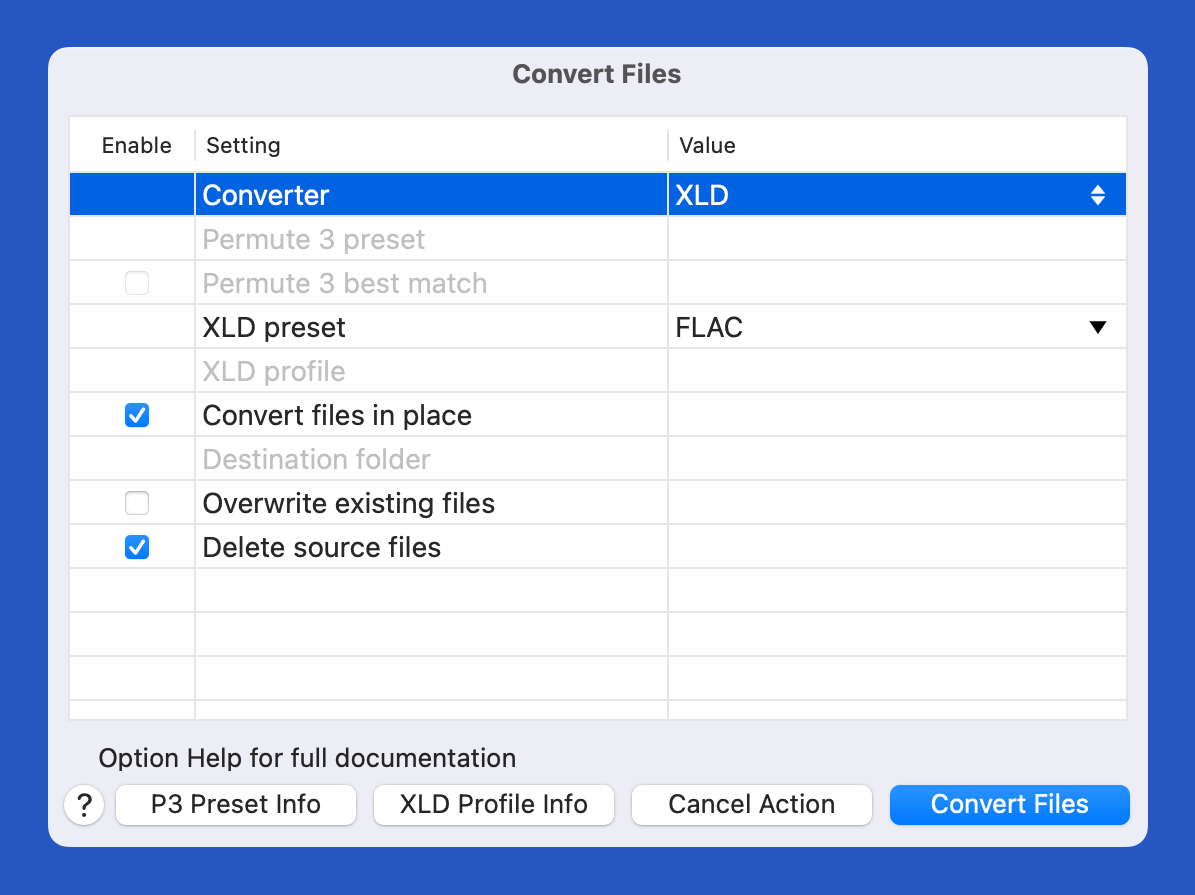Select the Delete source files label
This screenshot has width=1195, height=895.
pyautogui.click(x=322, y=547)
